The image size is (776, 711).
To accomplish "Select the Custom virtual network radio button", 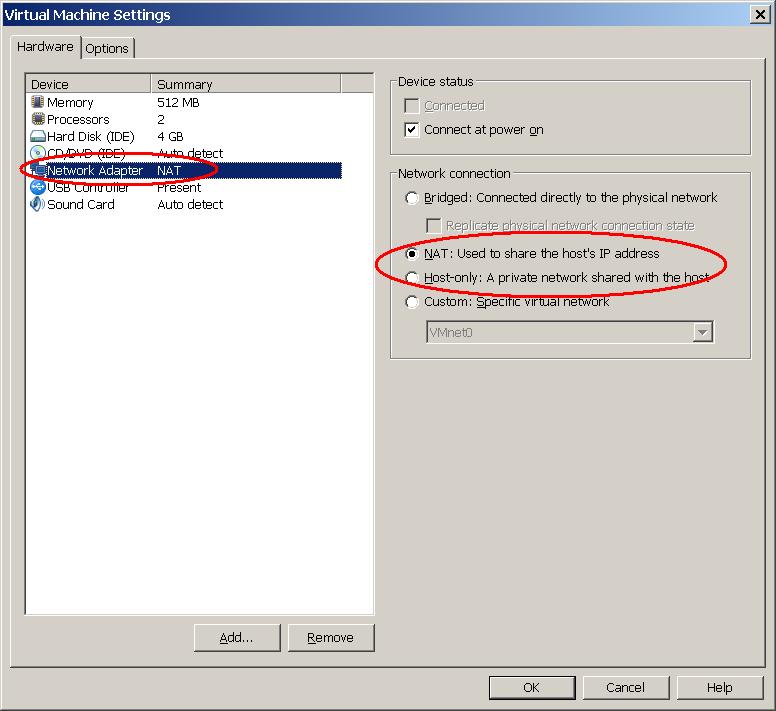I will tap(412, 302).
